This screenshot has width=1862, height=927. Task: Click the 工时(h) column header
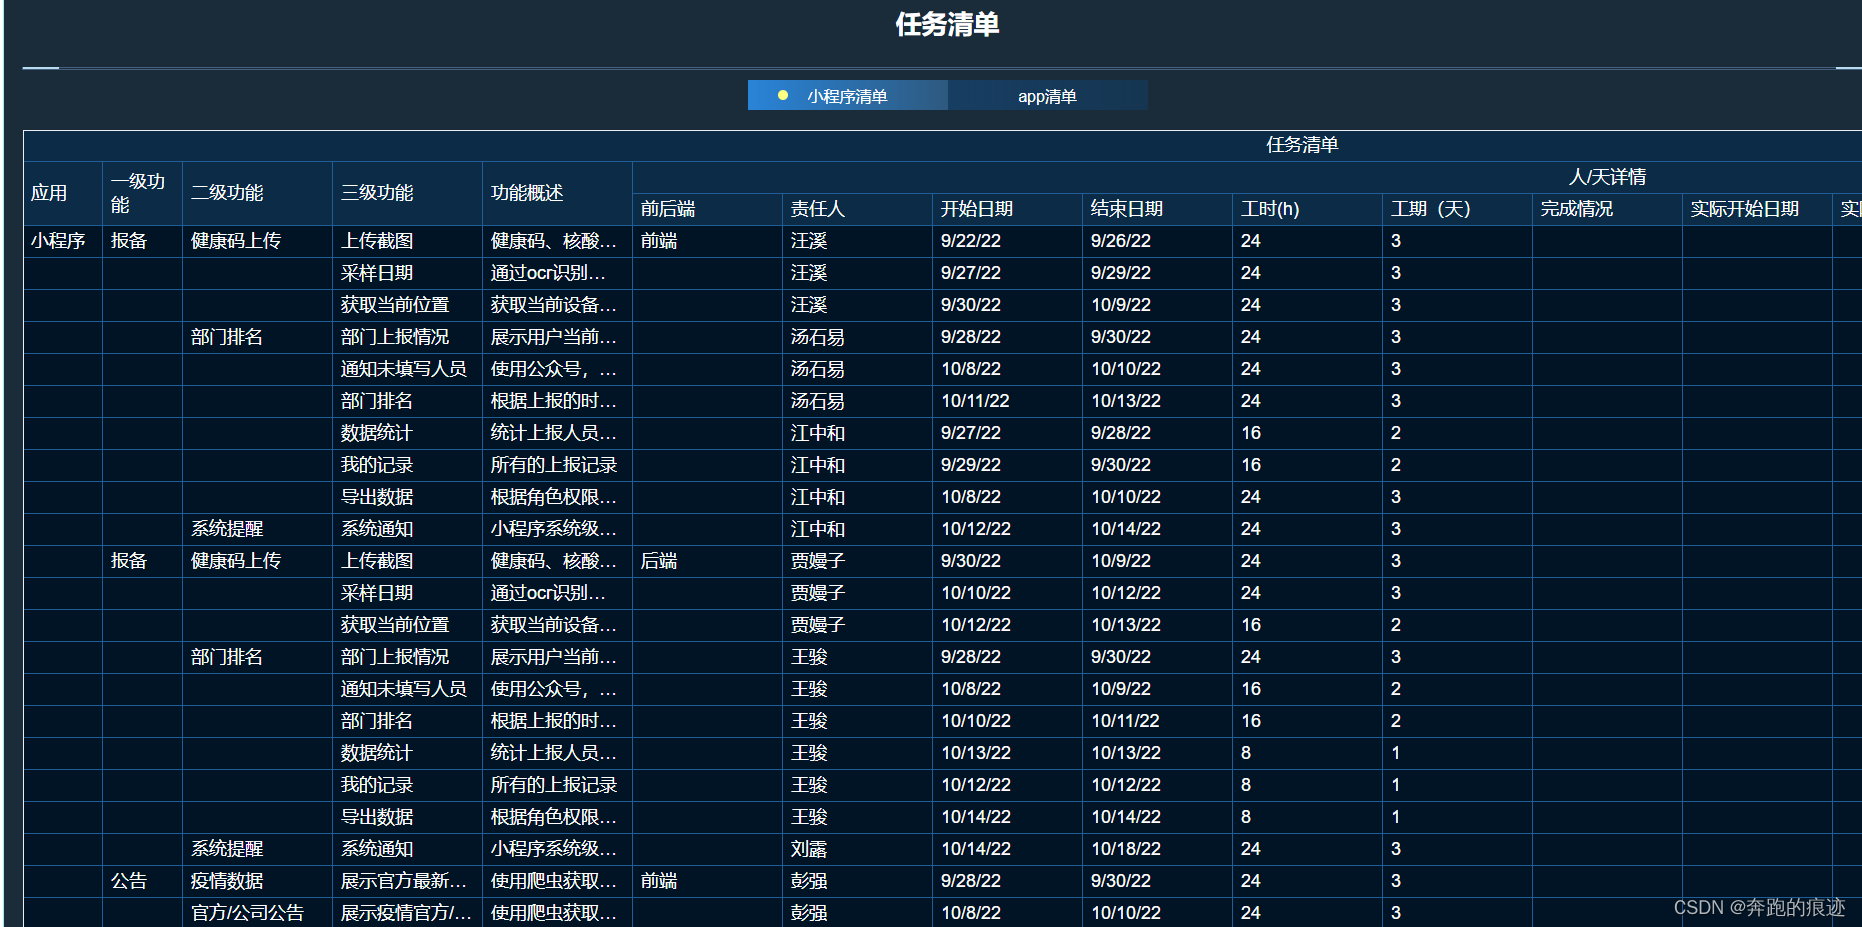click(1307, 209)
